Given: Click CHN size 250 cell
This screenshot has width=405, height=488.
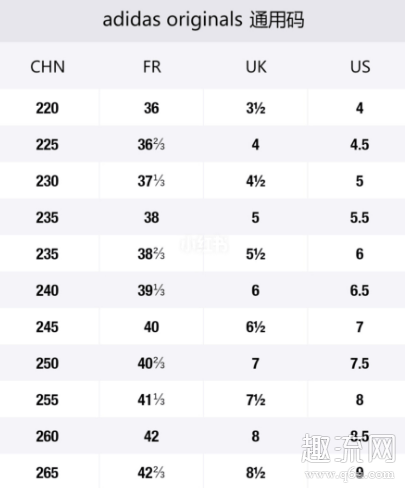Looking at the screenshot, I should (47, 363).
